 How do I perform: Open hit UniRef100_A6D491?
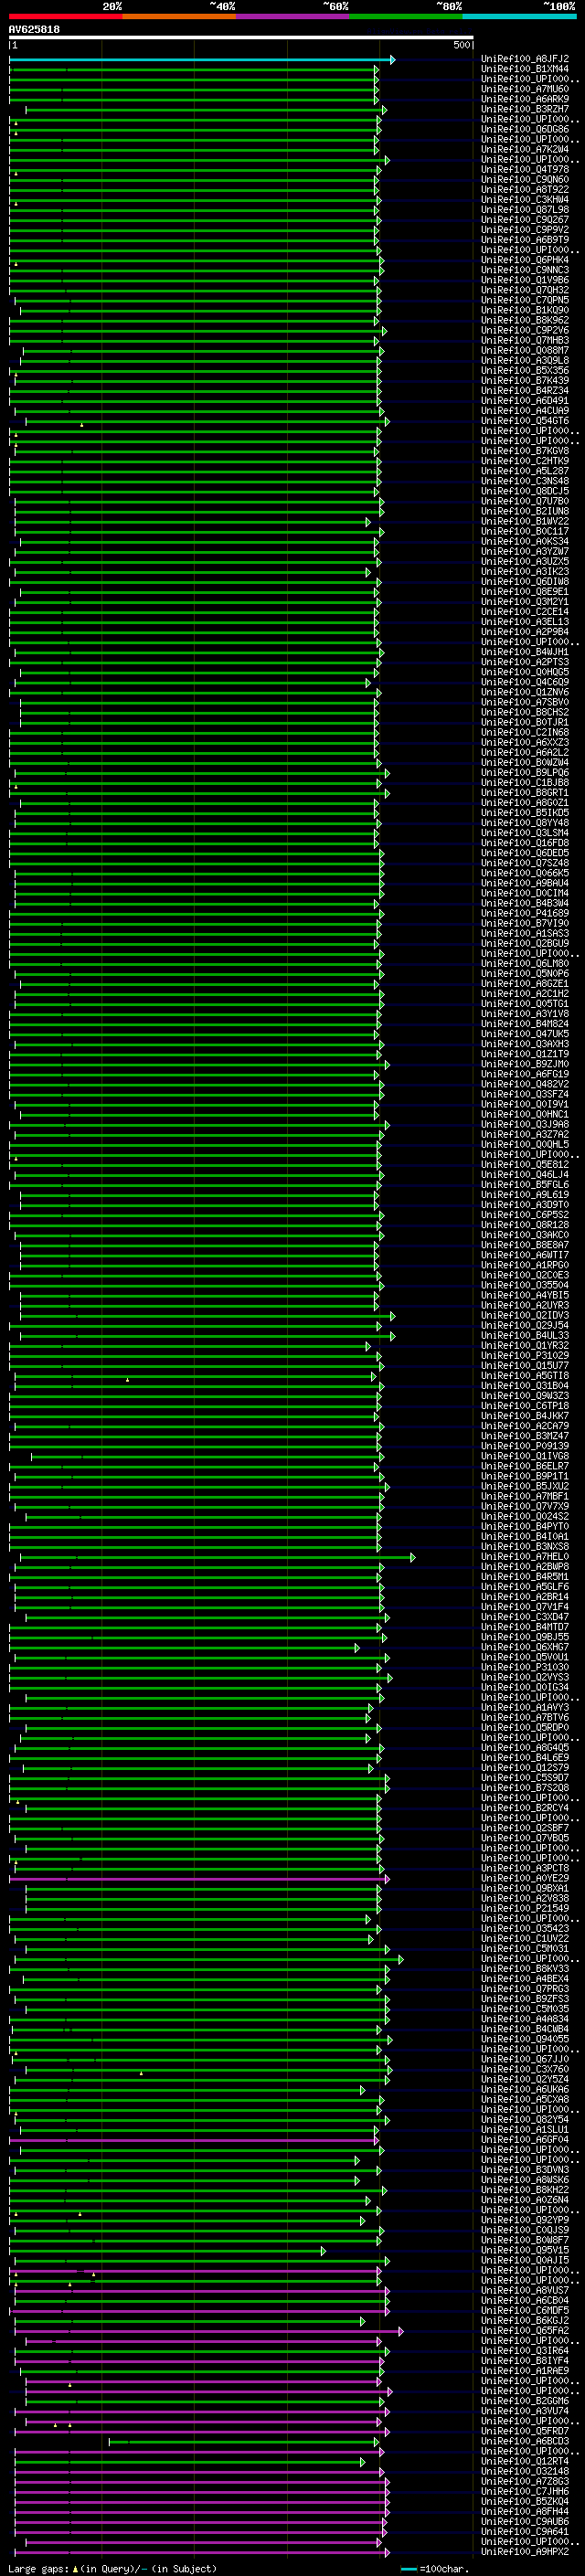coord(525,400)
